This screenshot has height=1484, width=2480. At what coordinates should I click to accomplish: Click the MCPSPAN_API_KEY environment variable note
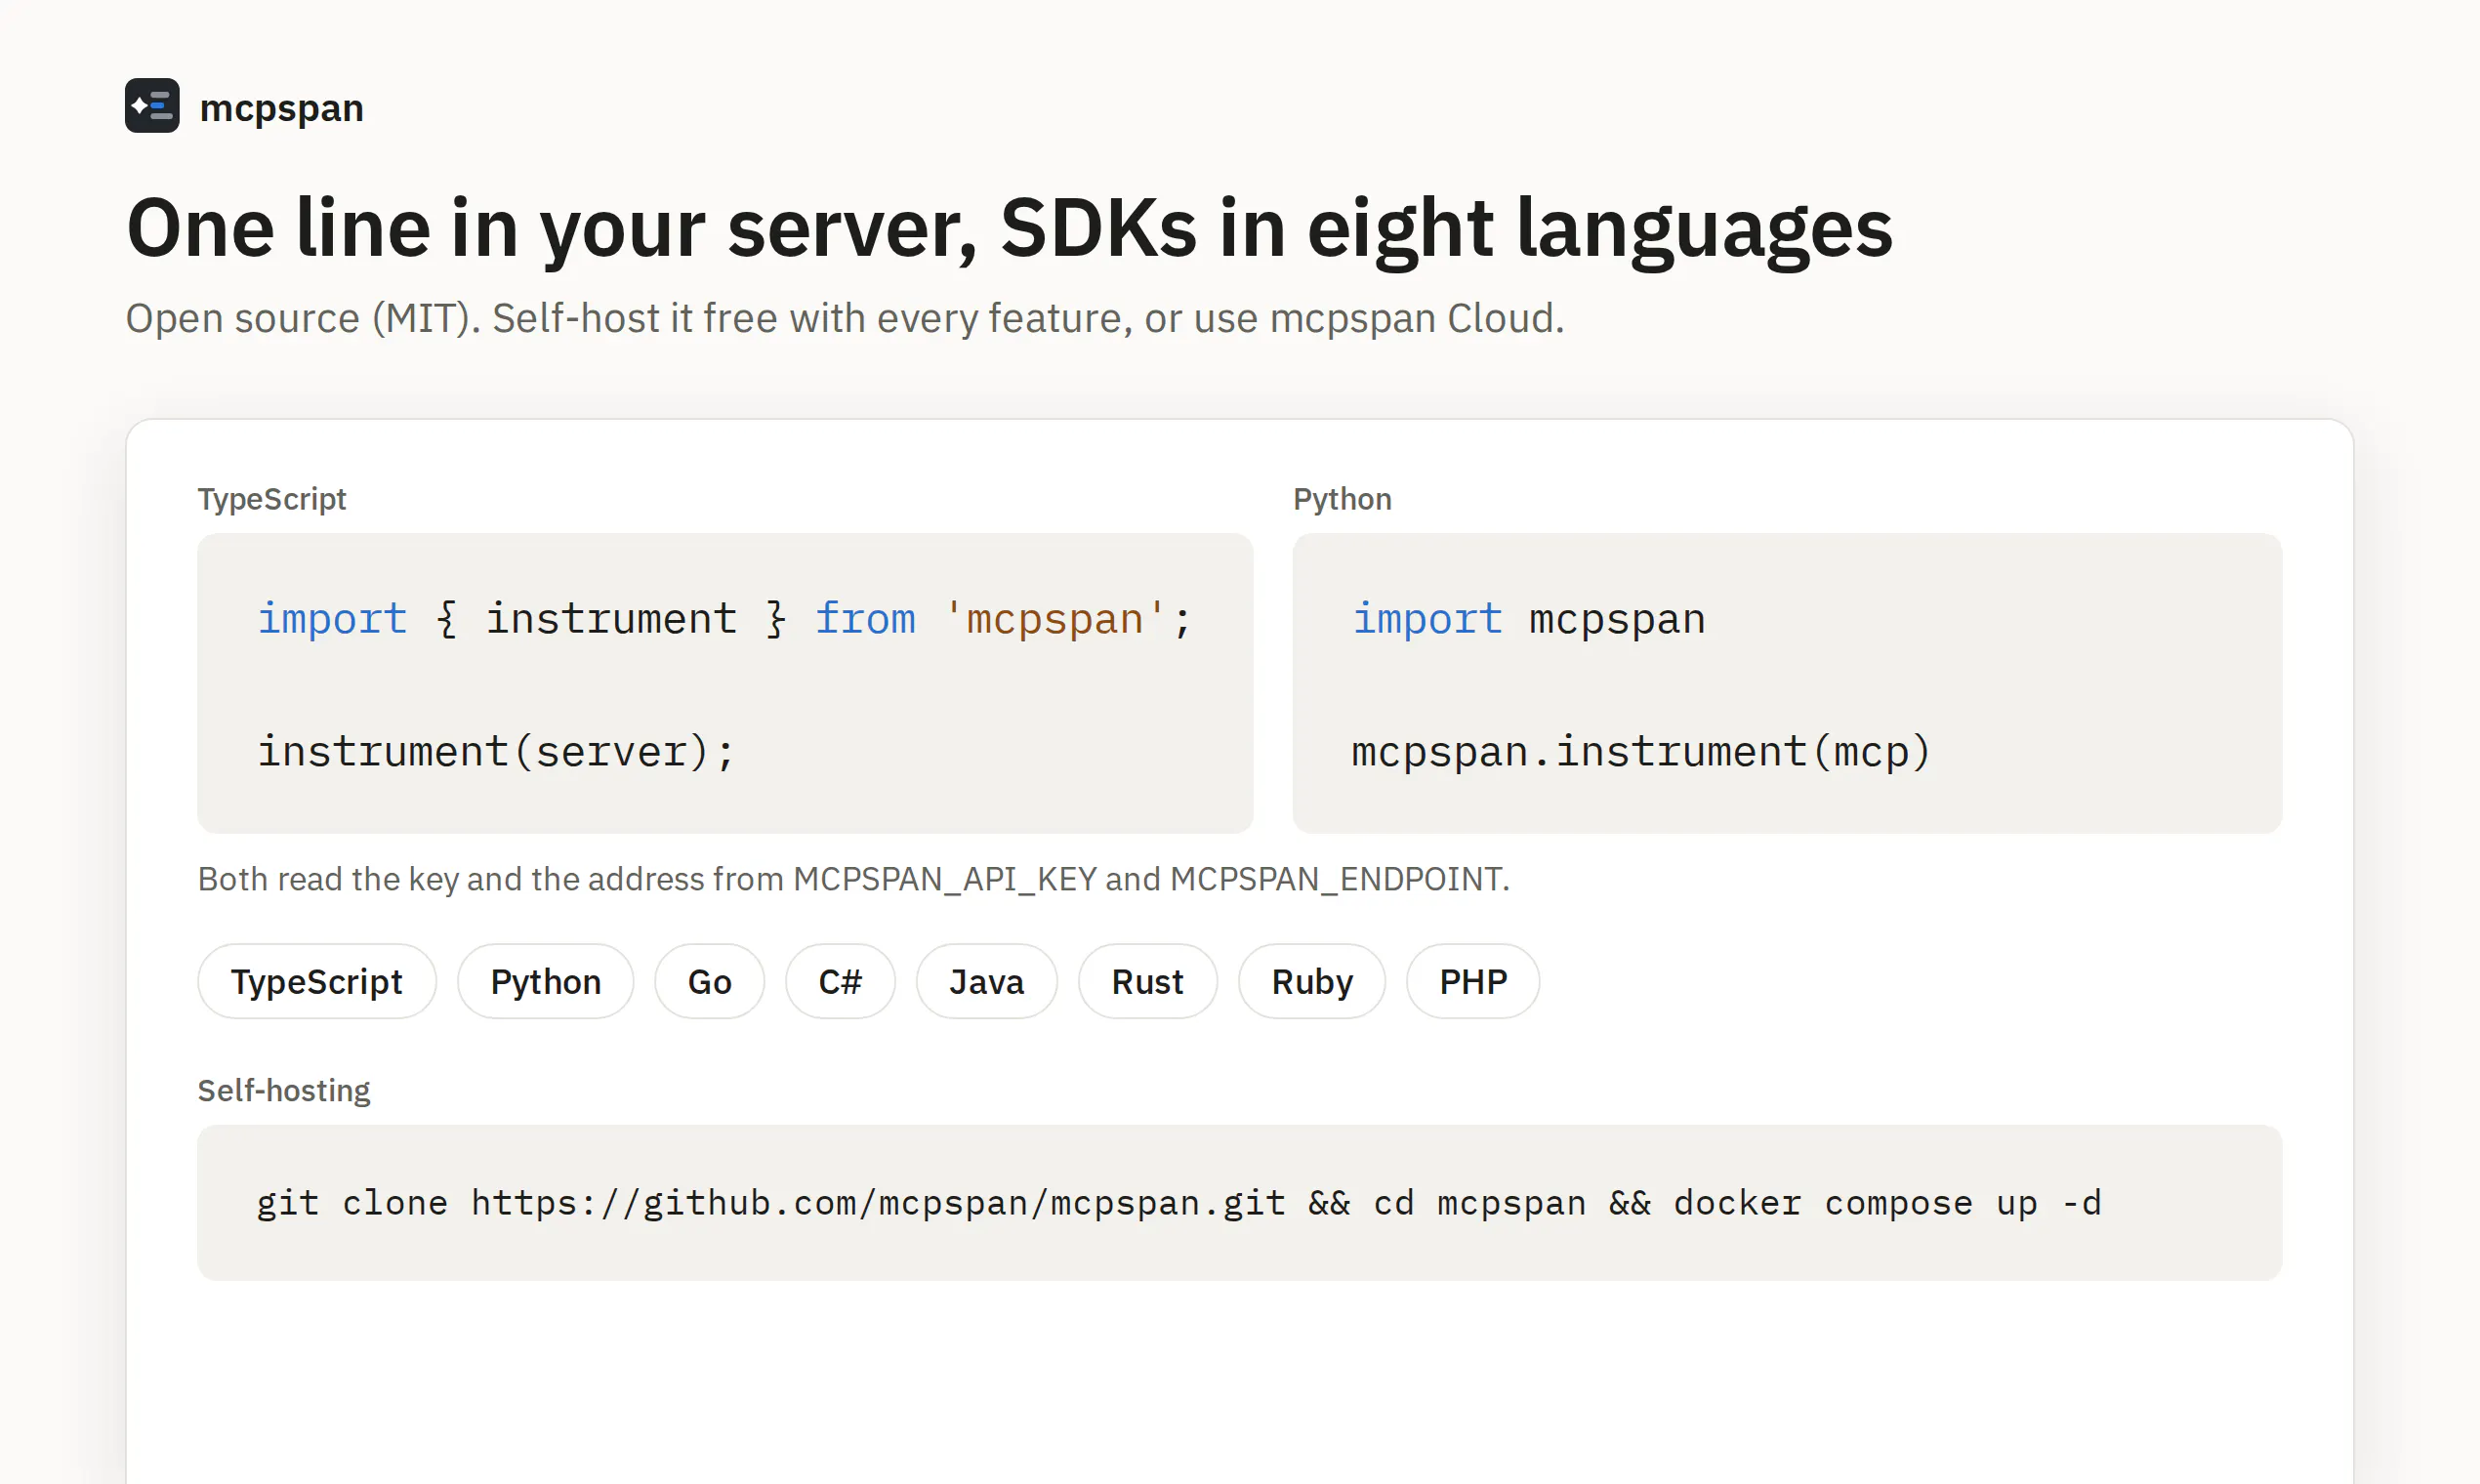coord(853,879)
